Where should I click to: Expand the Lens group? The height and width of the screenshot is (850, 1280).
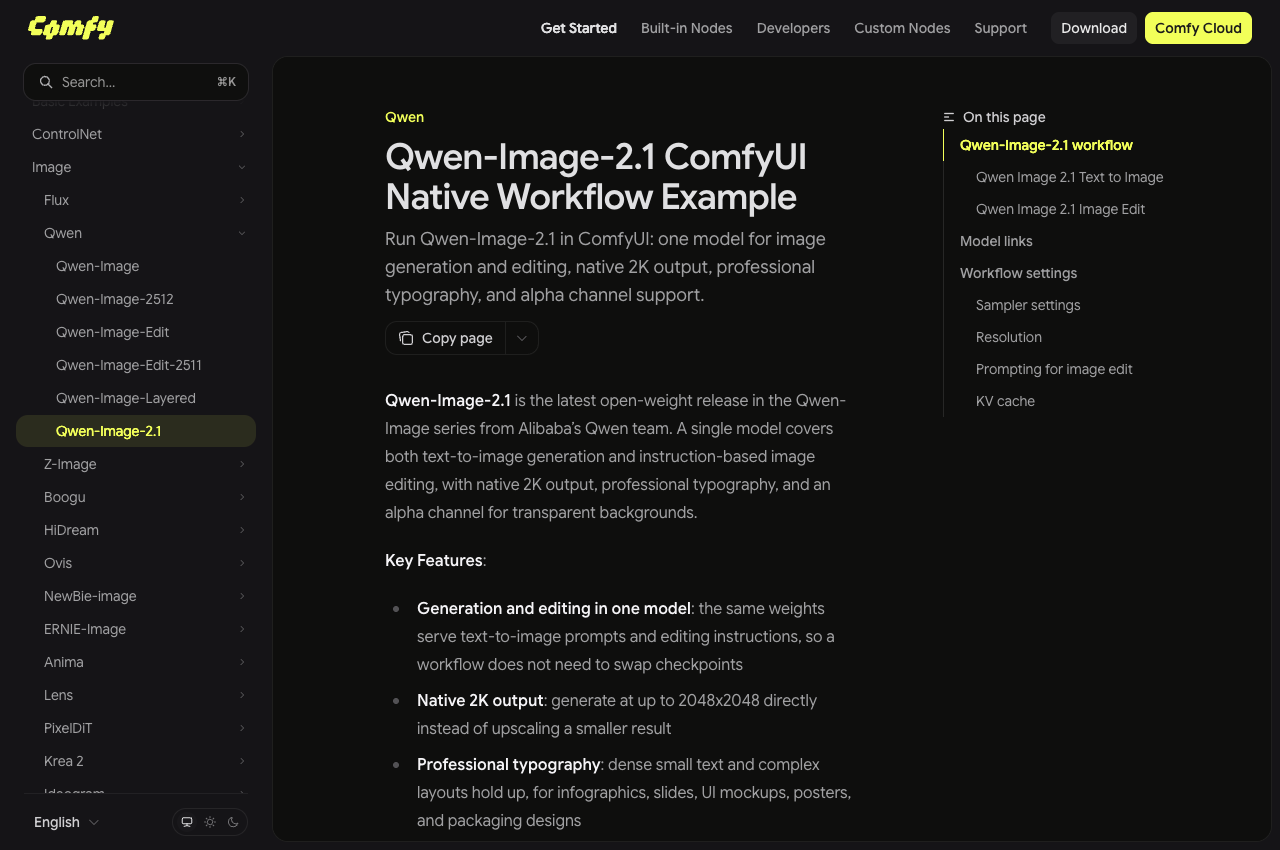(136, 695)
